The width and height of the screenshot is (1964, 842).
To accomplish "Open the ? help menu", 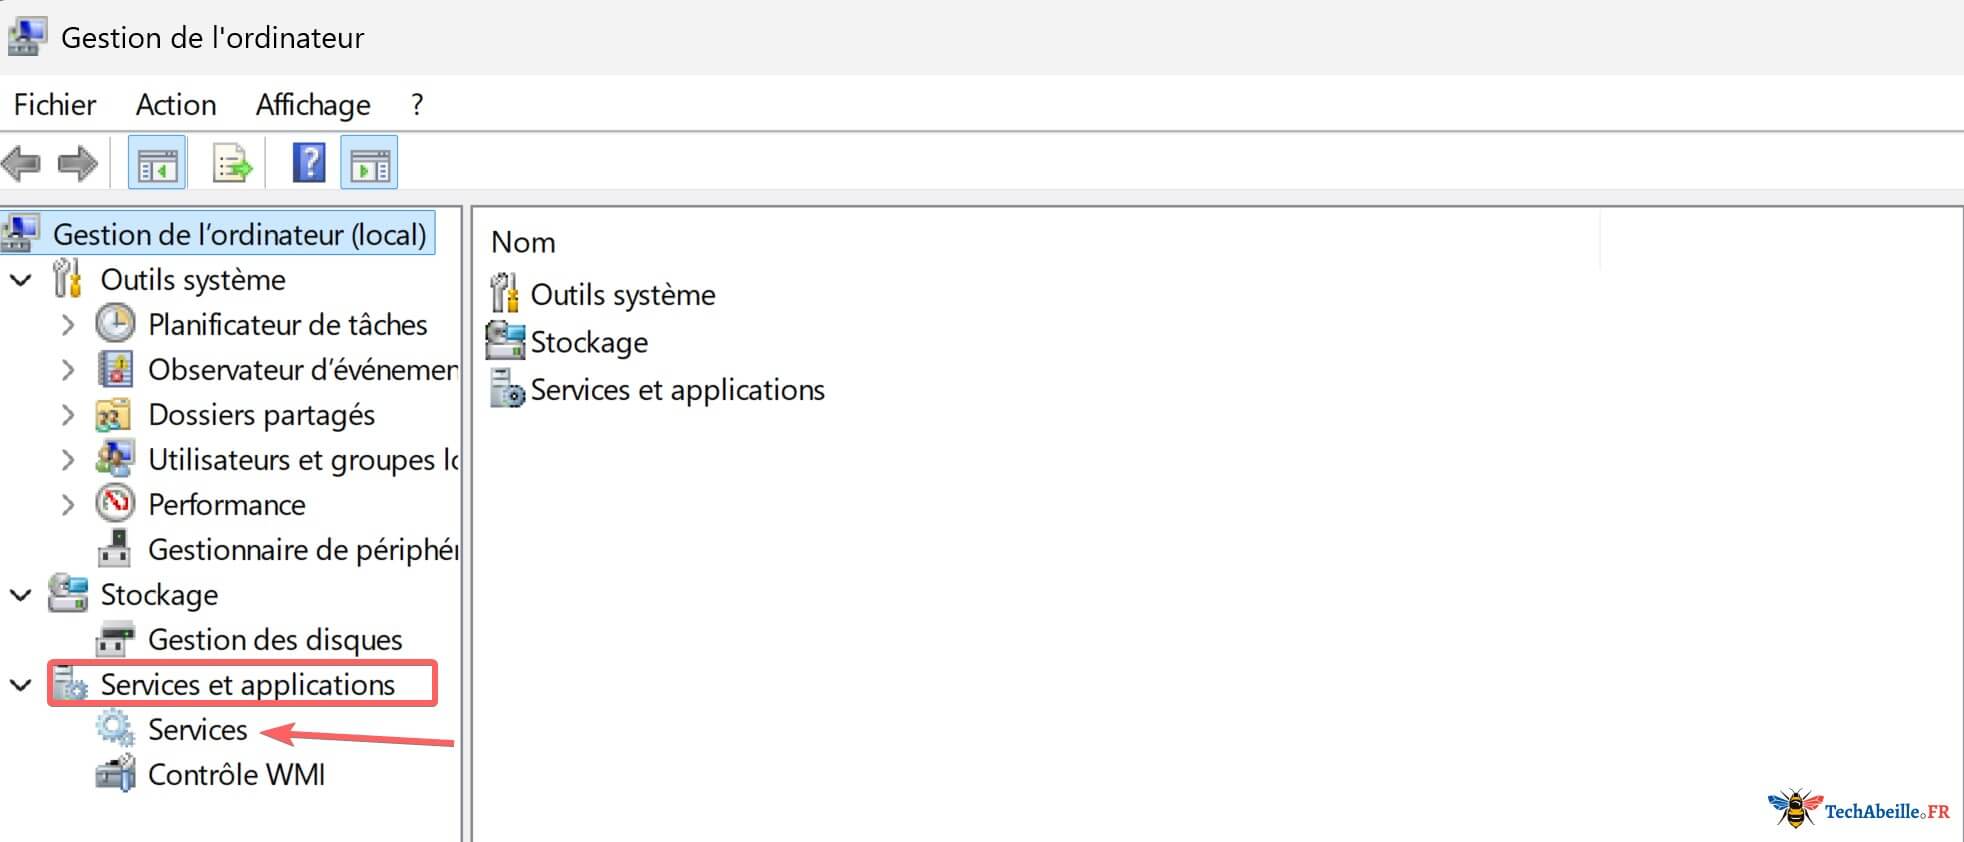I will [x=417, y=104].
